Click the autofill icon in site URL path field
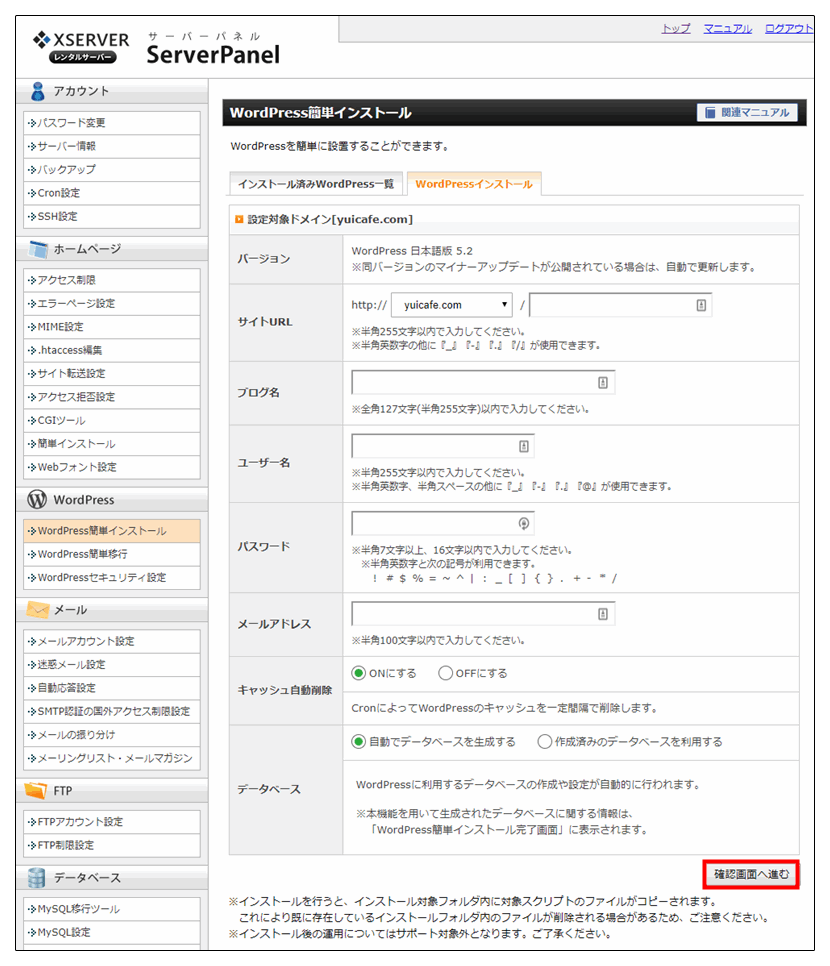The height and width of the screenshot is (966, 830). click(701, 305)
